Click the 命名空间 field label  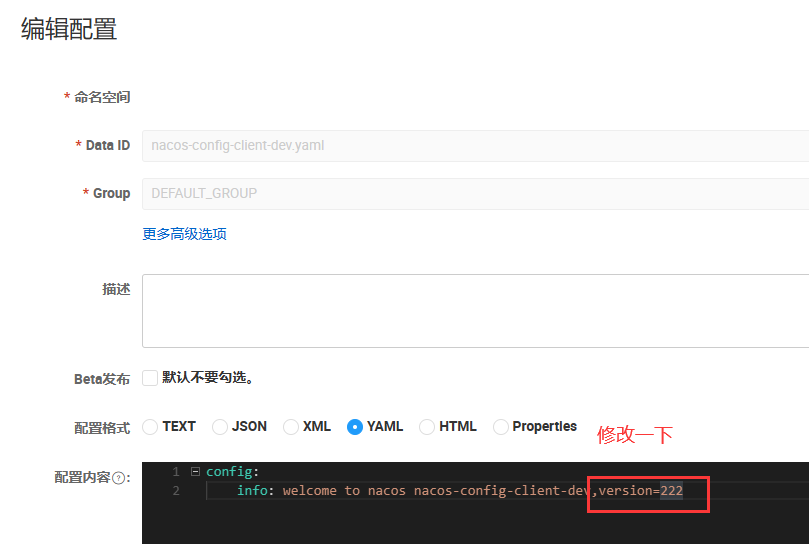[102, 97]
